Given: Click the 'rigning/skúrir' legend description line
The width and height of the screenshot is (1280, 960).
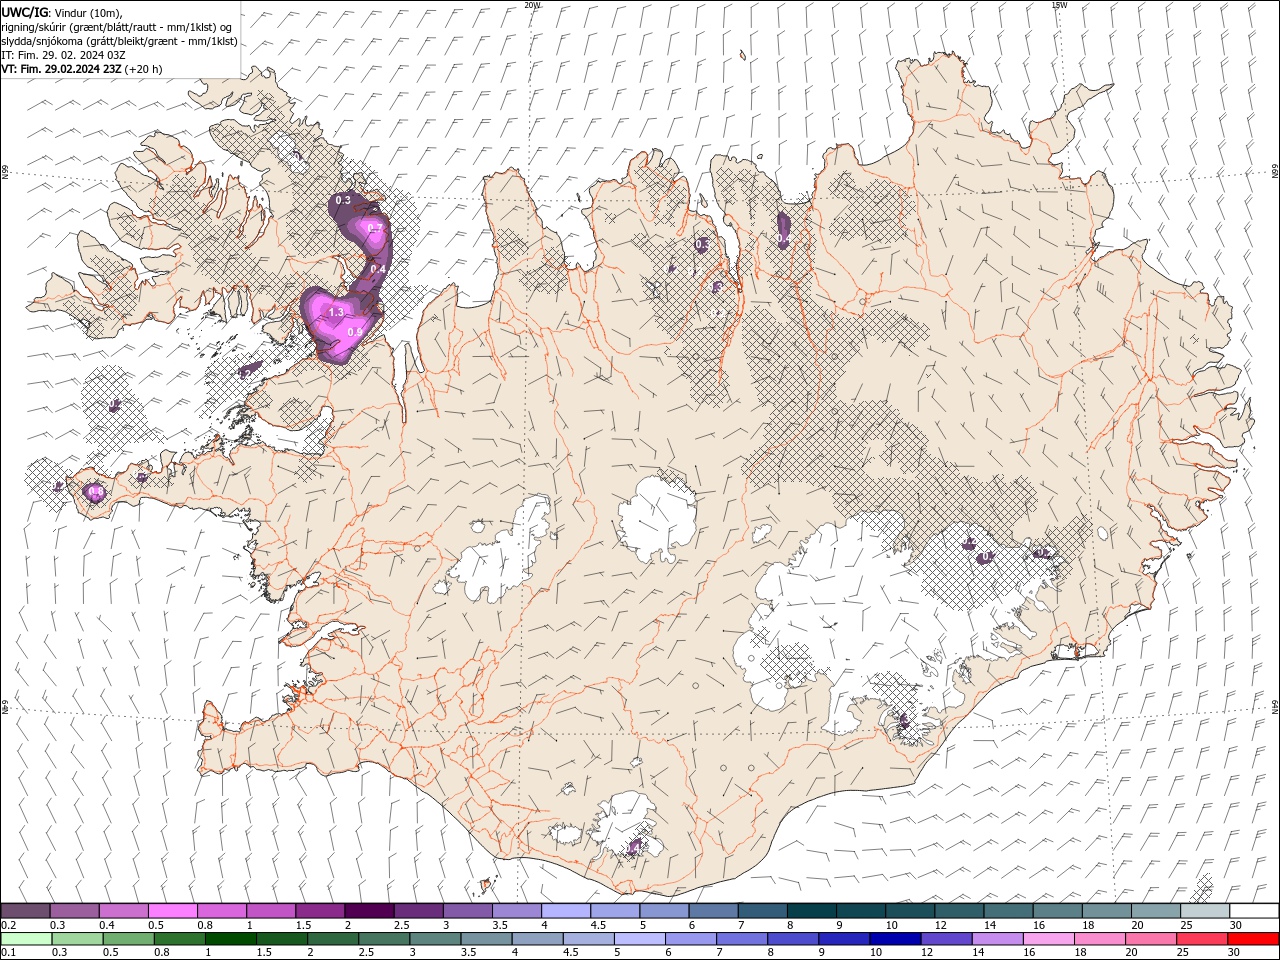Looking at the screenshot, I should 117,27.
